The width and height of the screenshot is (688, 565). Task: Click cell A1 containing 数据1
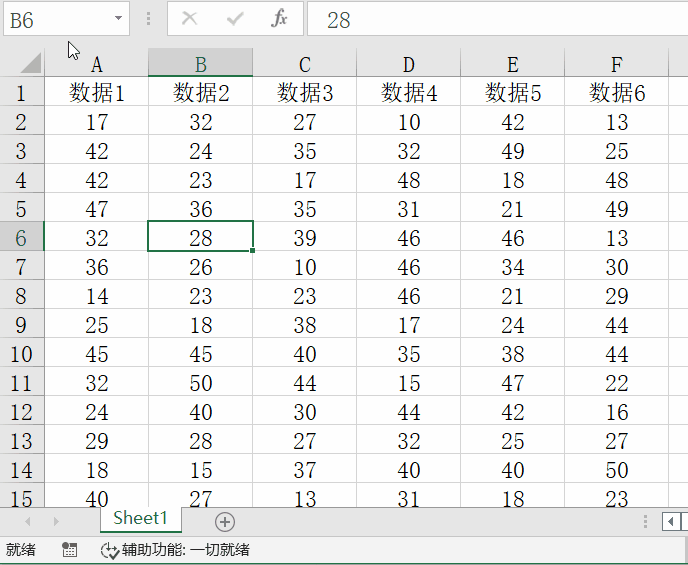pyautogui.click(x=97, y=92)
